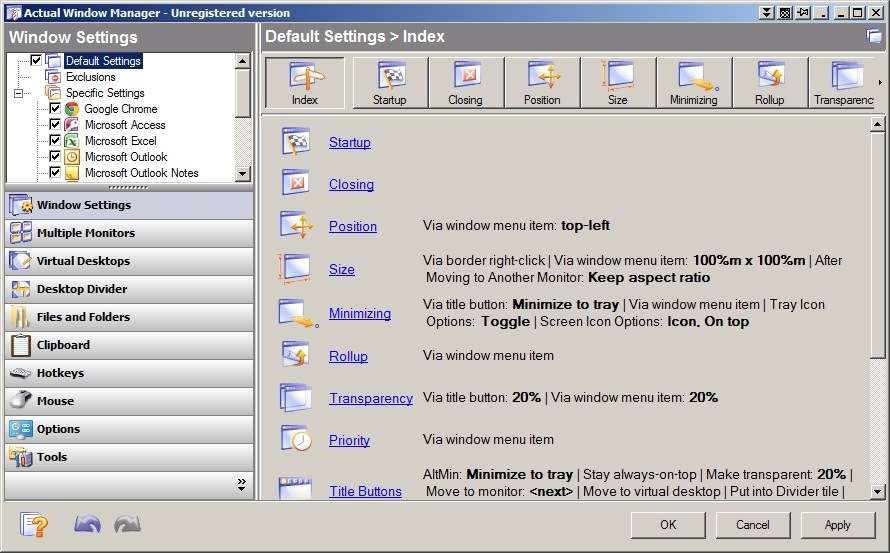This screenshot has height=553, width=890.
Task: Select the Index toolbar tab
Action: click(x=305, y=83)
